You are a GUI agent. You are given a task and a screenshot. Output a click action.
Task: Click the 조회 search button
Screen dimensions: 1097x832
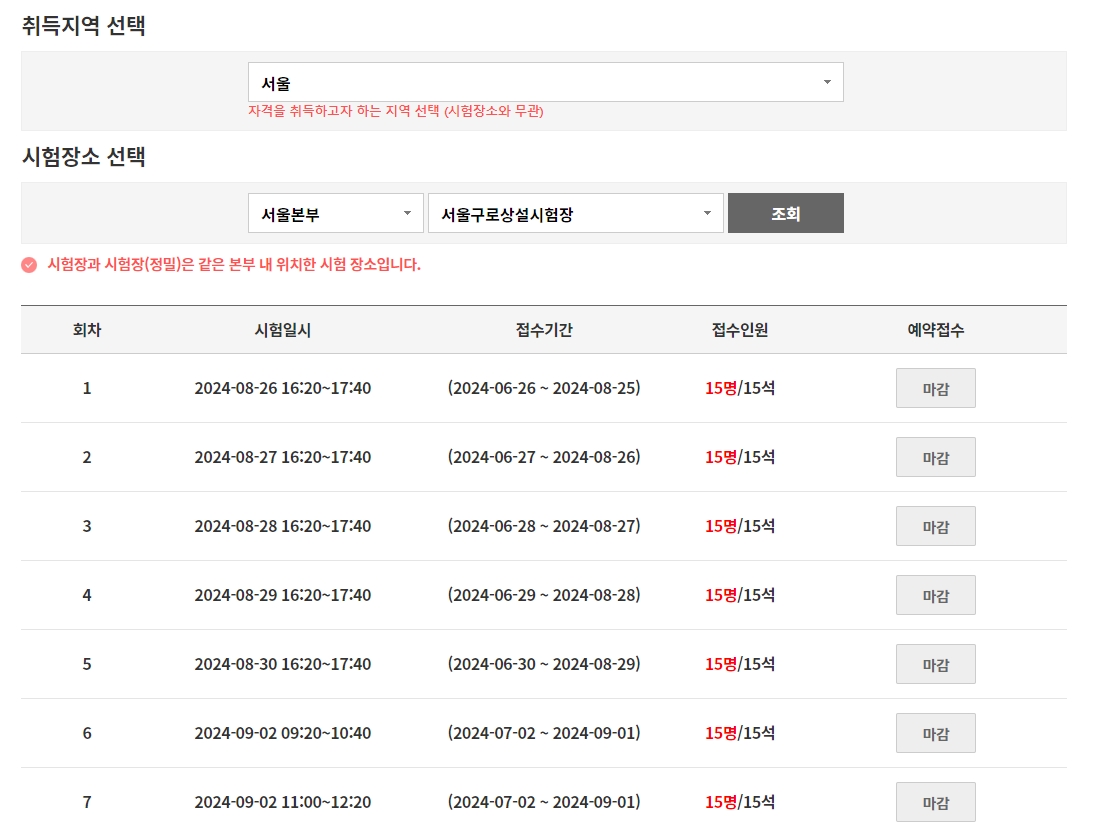(786, 213)
